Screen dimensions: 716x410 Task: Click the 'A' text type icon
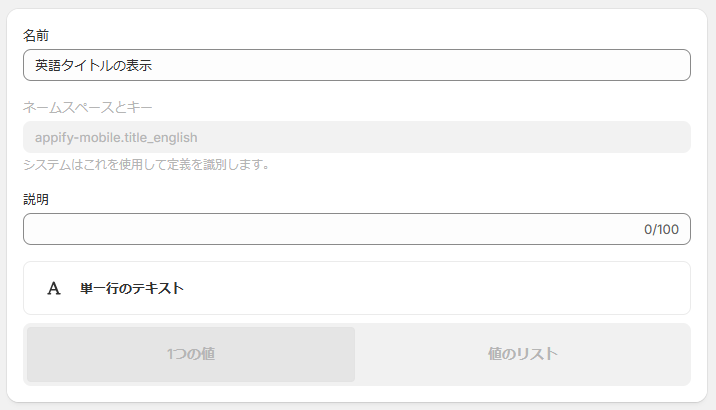54,288
